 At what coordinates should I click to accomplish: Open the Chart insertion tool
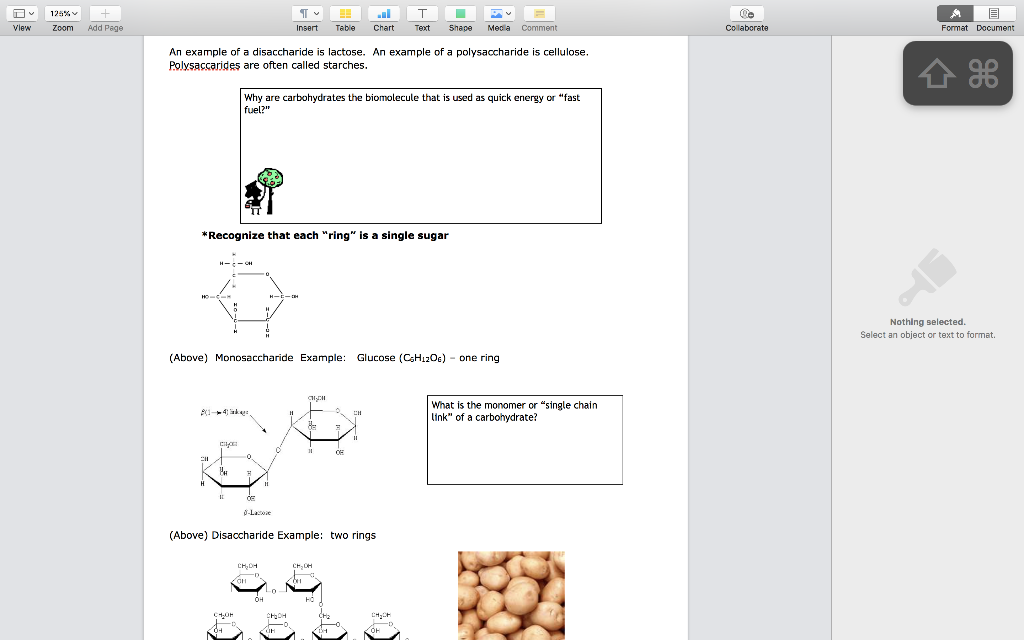pos(383,14)
